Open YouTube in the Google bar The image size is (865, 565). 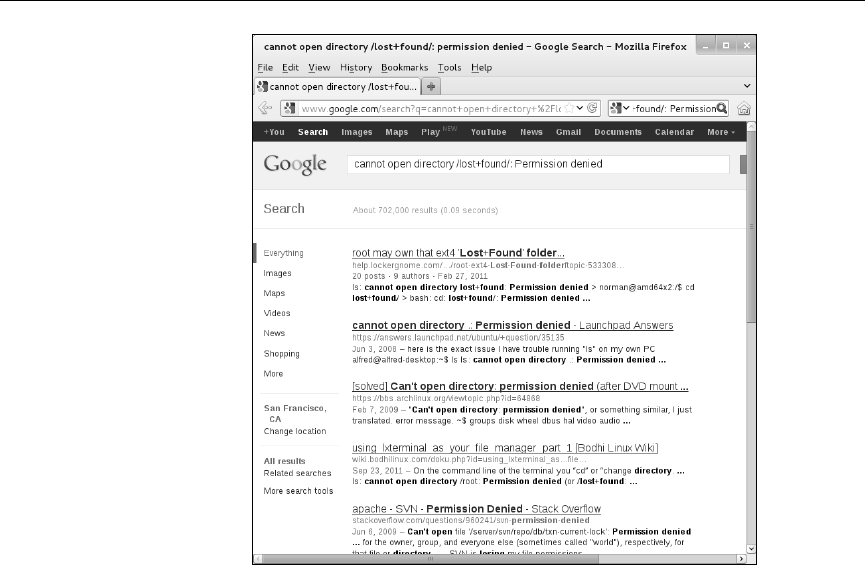(489, 132)
